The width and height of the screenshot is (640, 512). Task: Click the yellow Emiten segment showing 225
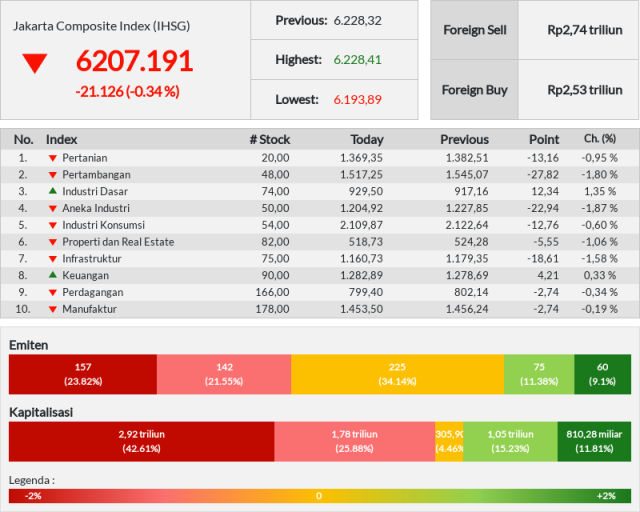398,374
